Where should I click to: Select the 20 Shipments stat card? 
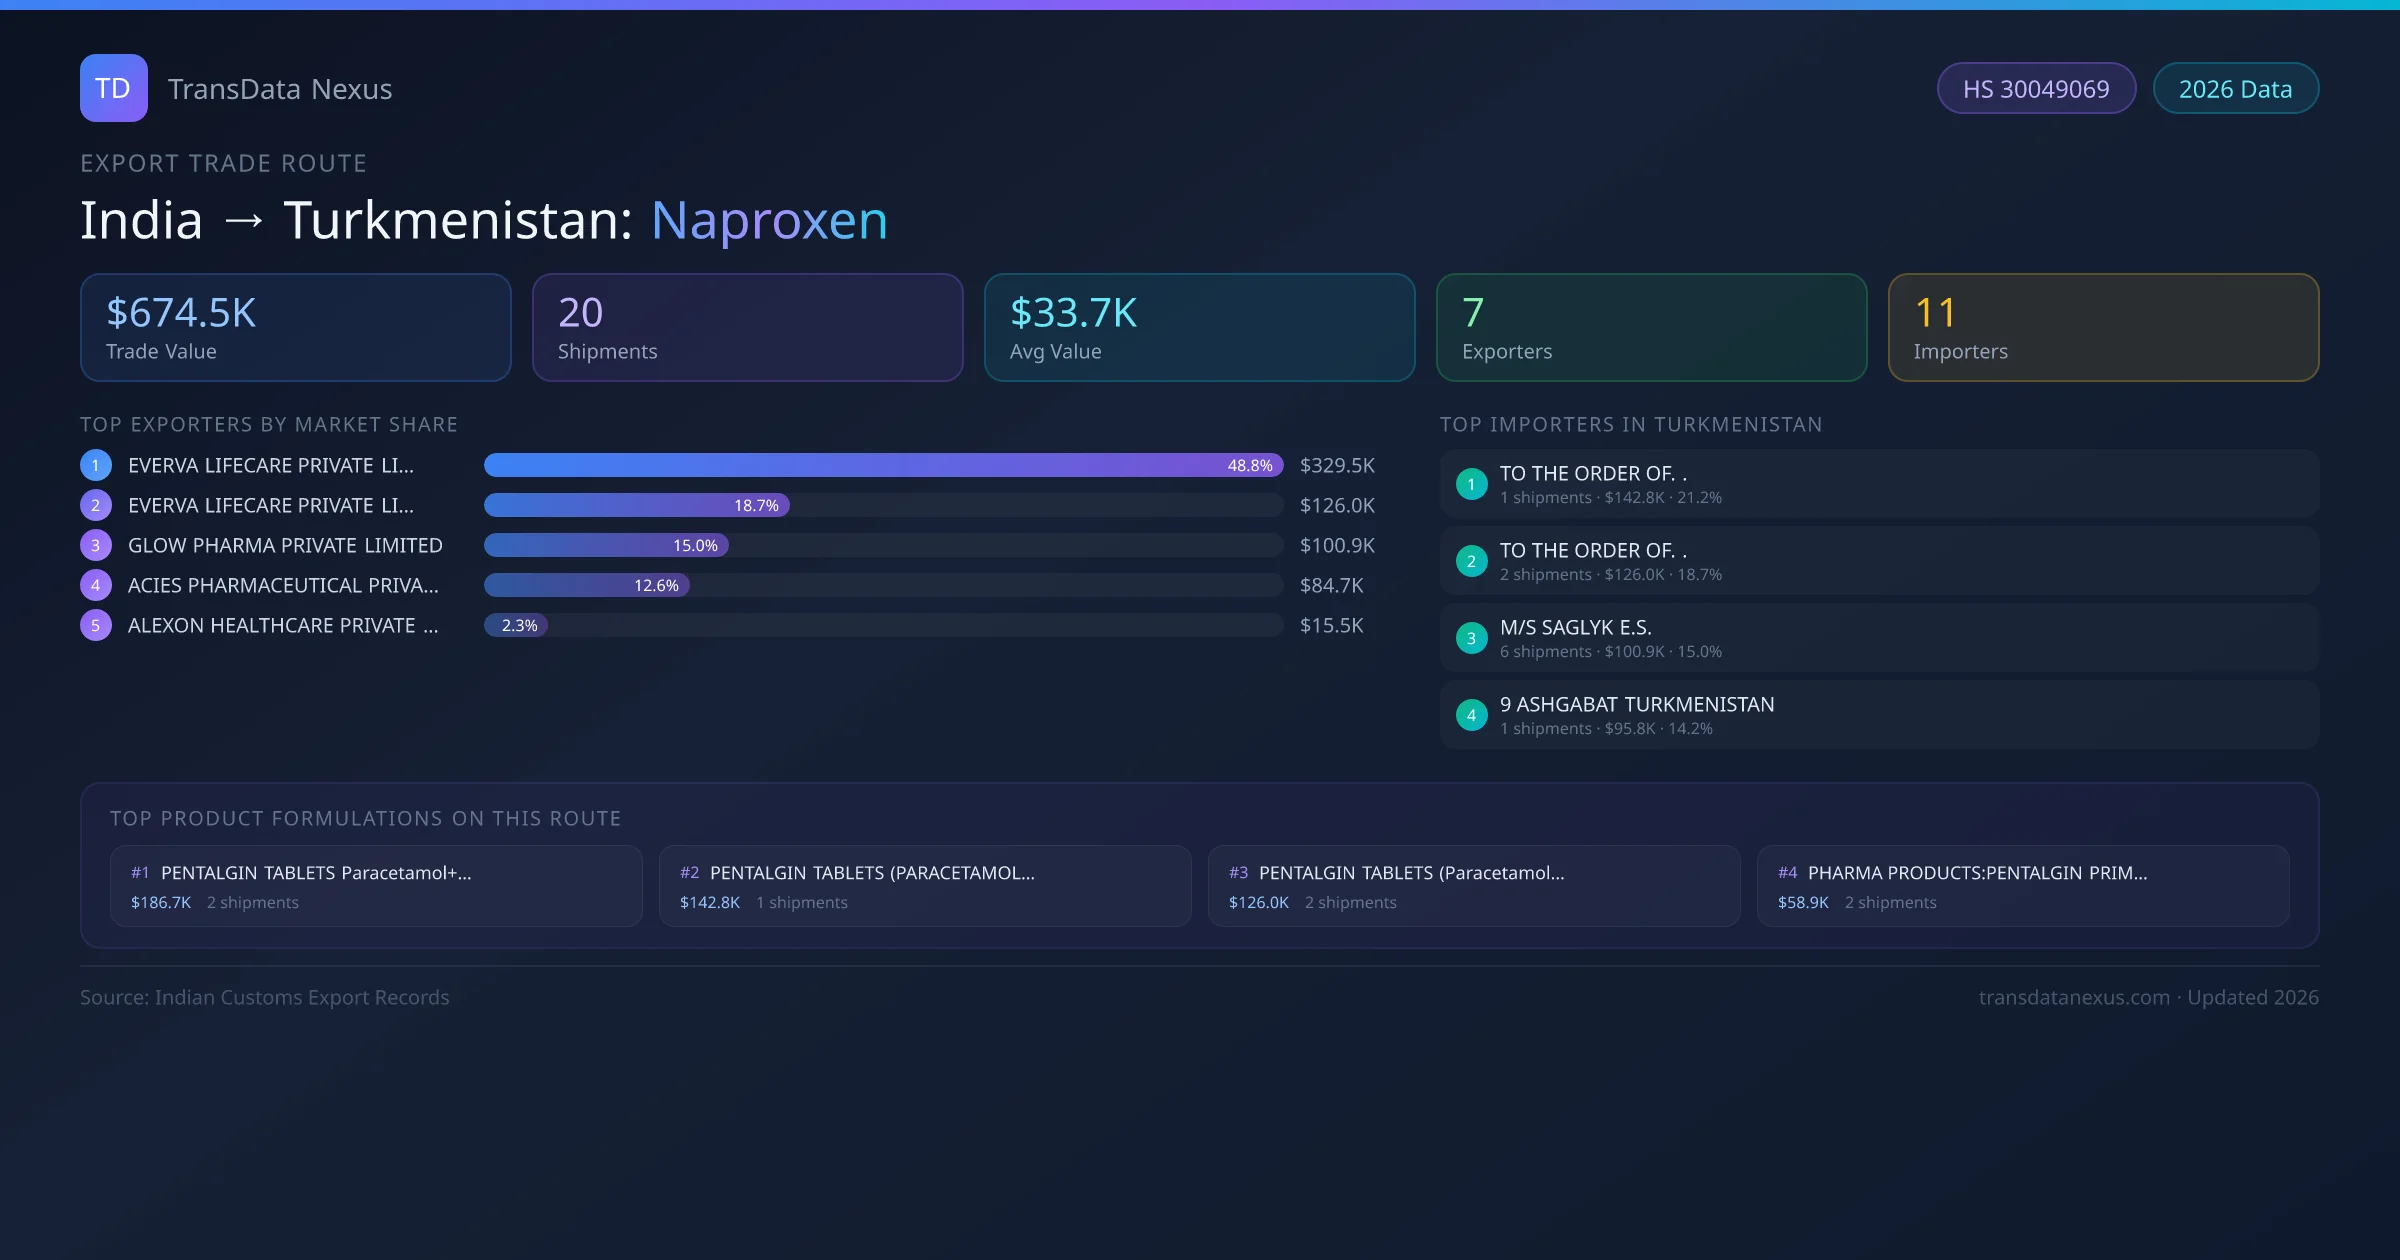pos(747,328)
